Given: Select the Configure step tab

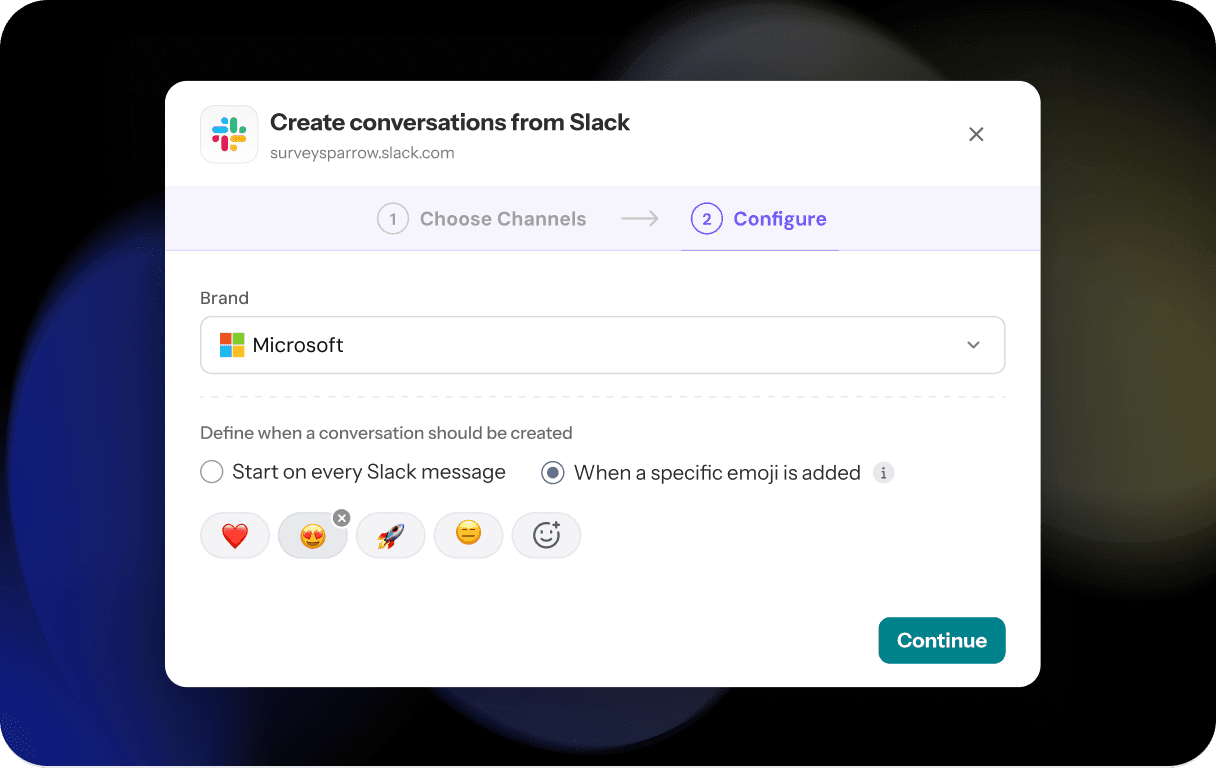Looking at the screenshot, I should pos(759,219).
